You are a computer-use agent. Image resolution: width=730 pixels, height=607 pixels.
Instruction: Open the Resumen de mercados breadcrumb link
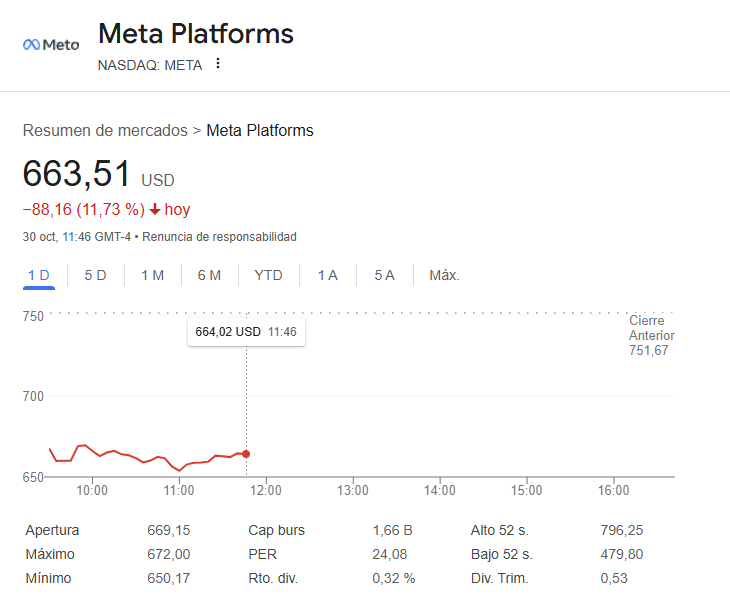click(x=105, y=131)
